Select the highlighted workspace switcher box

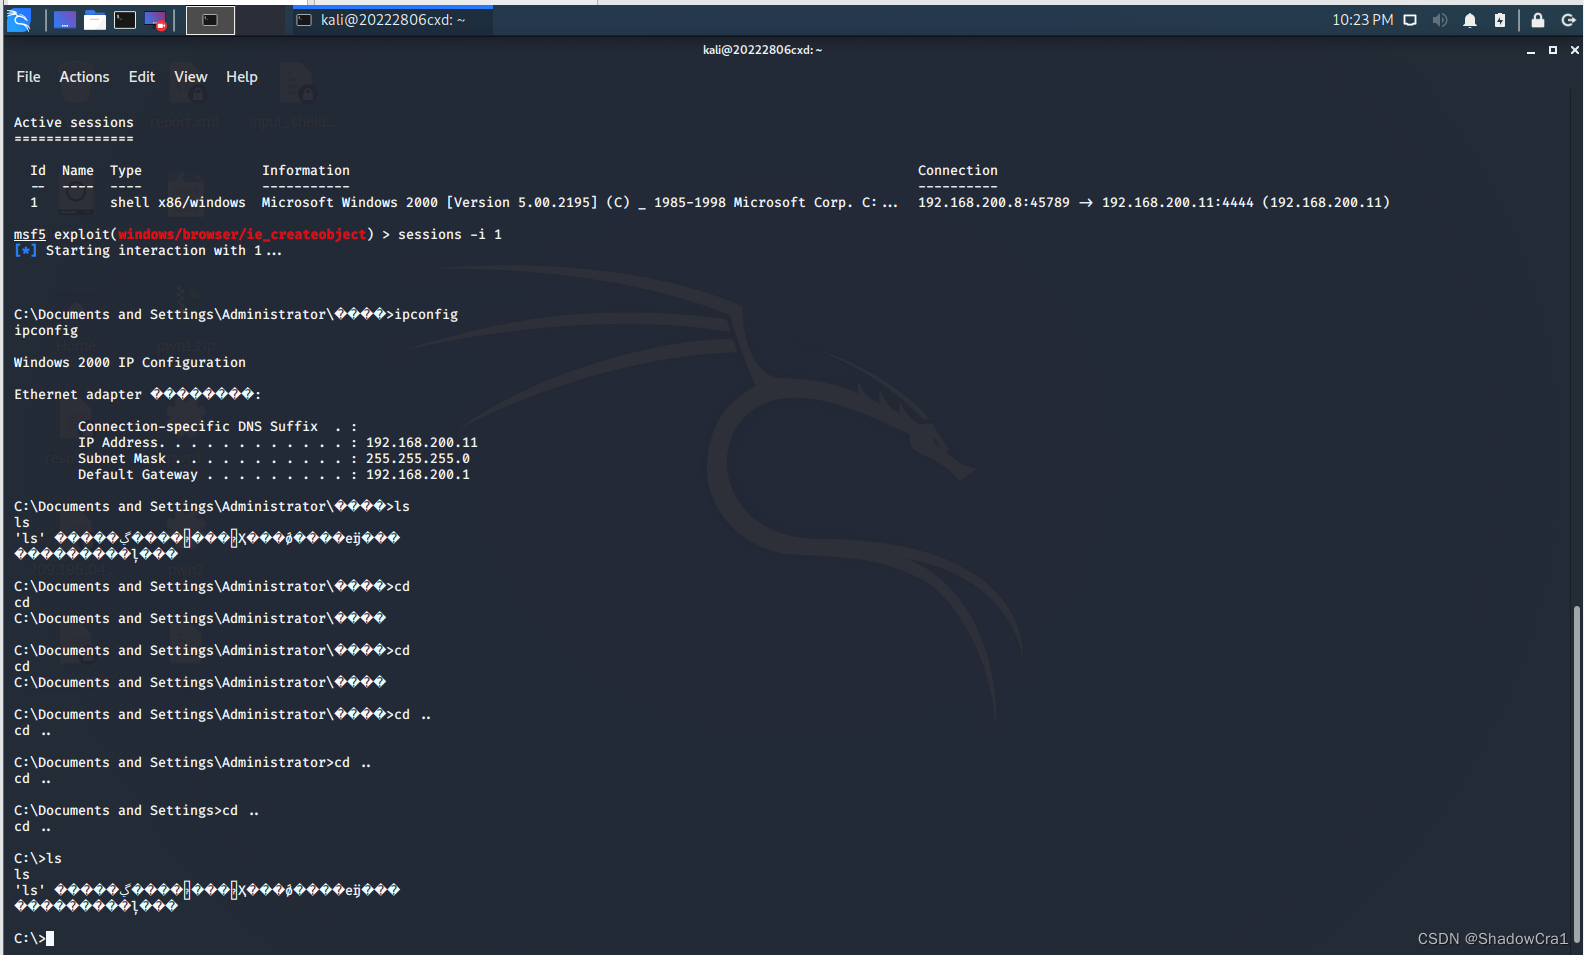click(x=210, y=20)
